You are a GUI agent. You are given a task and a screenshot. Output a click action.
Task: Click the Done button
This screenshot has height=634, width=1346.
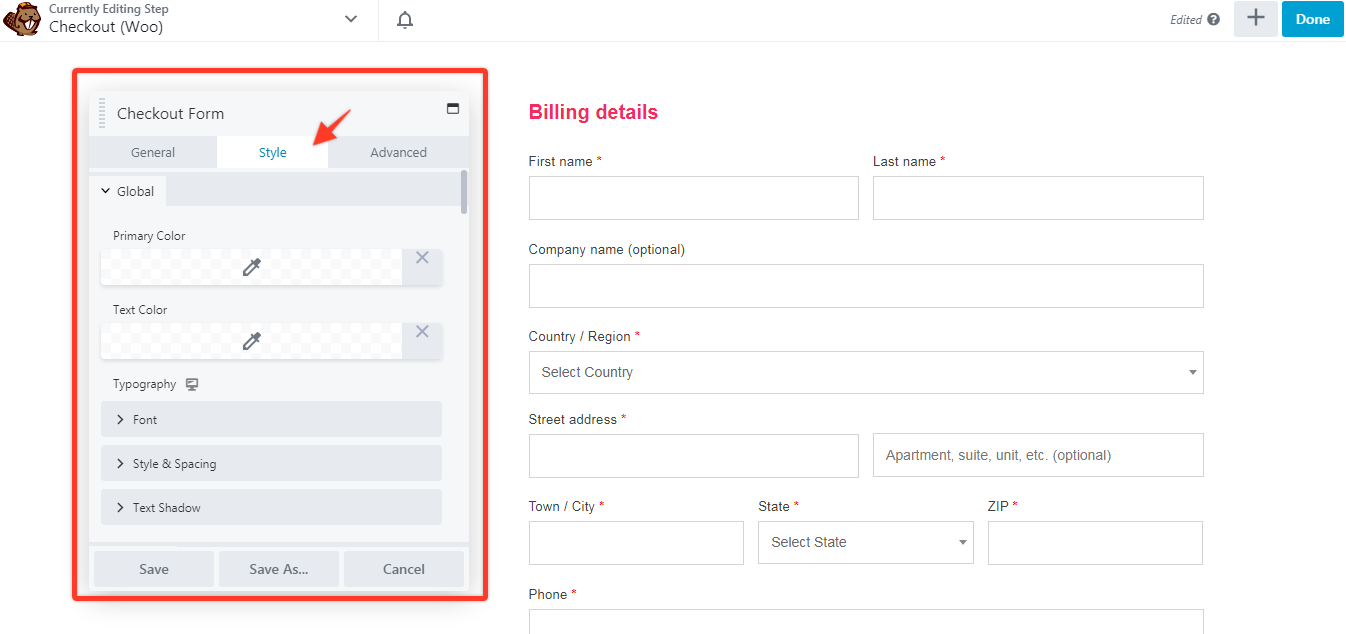point(1312,19)
